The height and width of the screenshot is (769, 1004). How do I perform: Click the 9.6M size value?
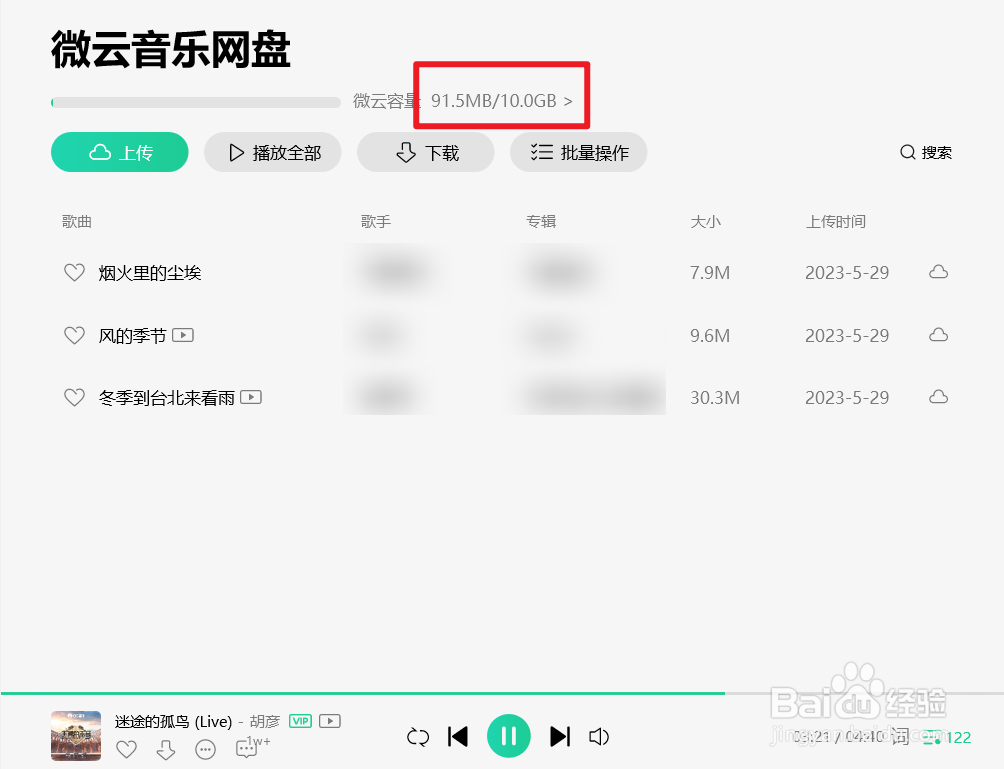click(x=710, y=336)
